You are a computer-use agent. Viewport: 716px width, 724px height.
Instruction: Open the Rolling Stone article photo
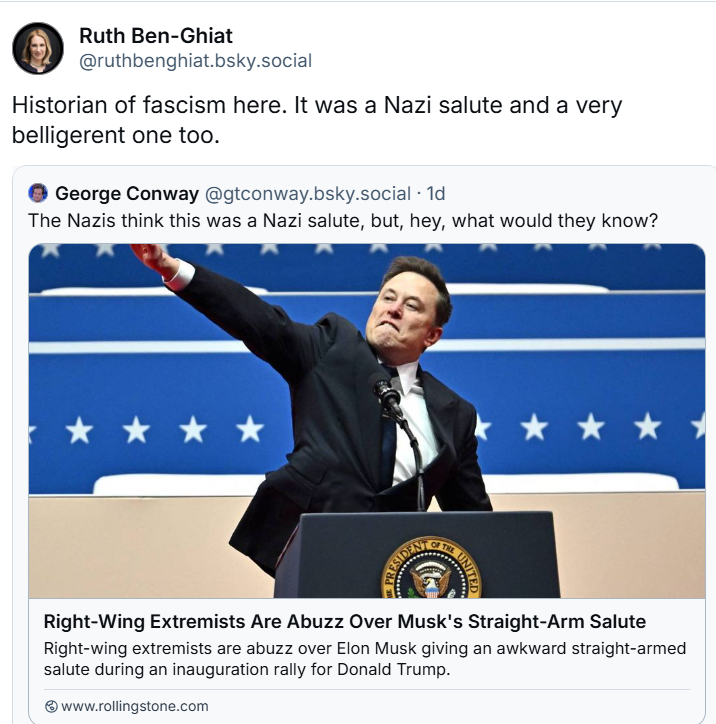click(x=367, y=421)
